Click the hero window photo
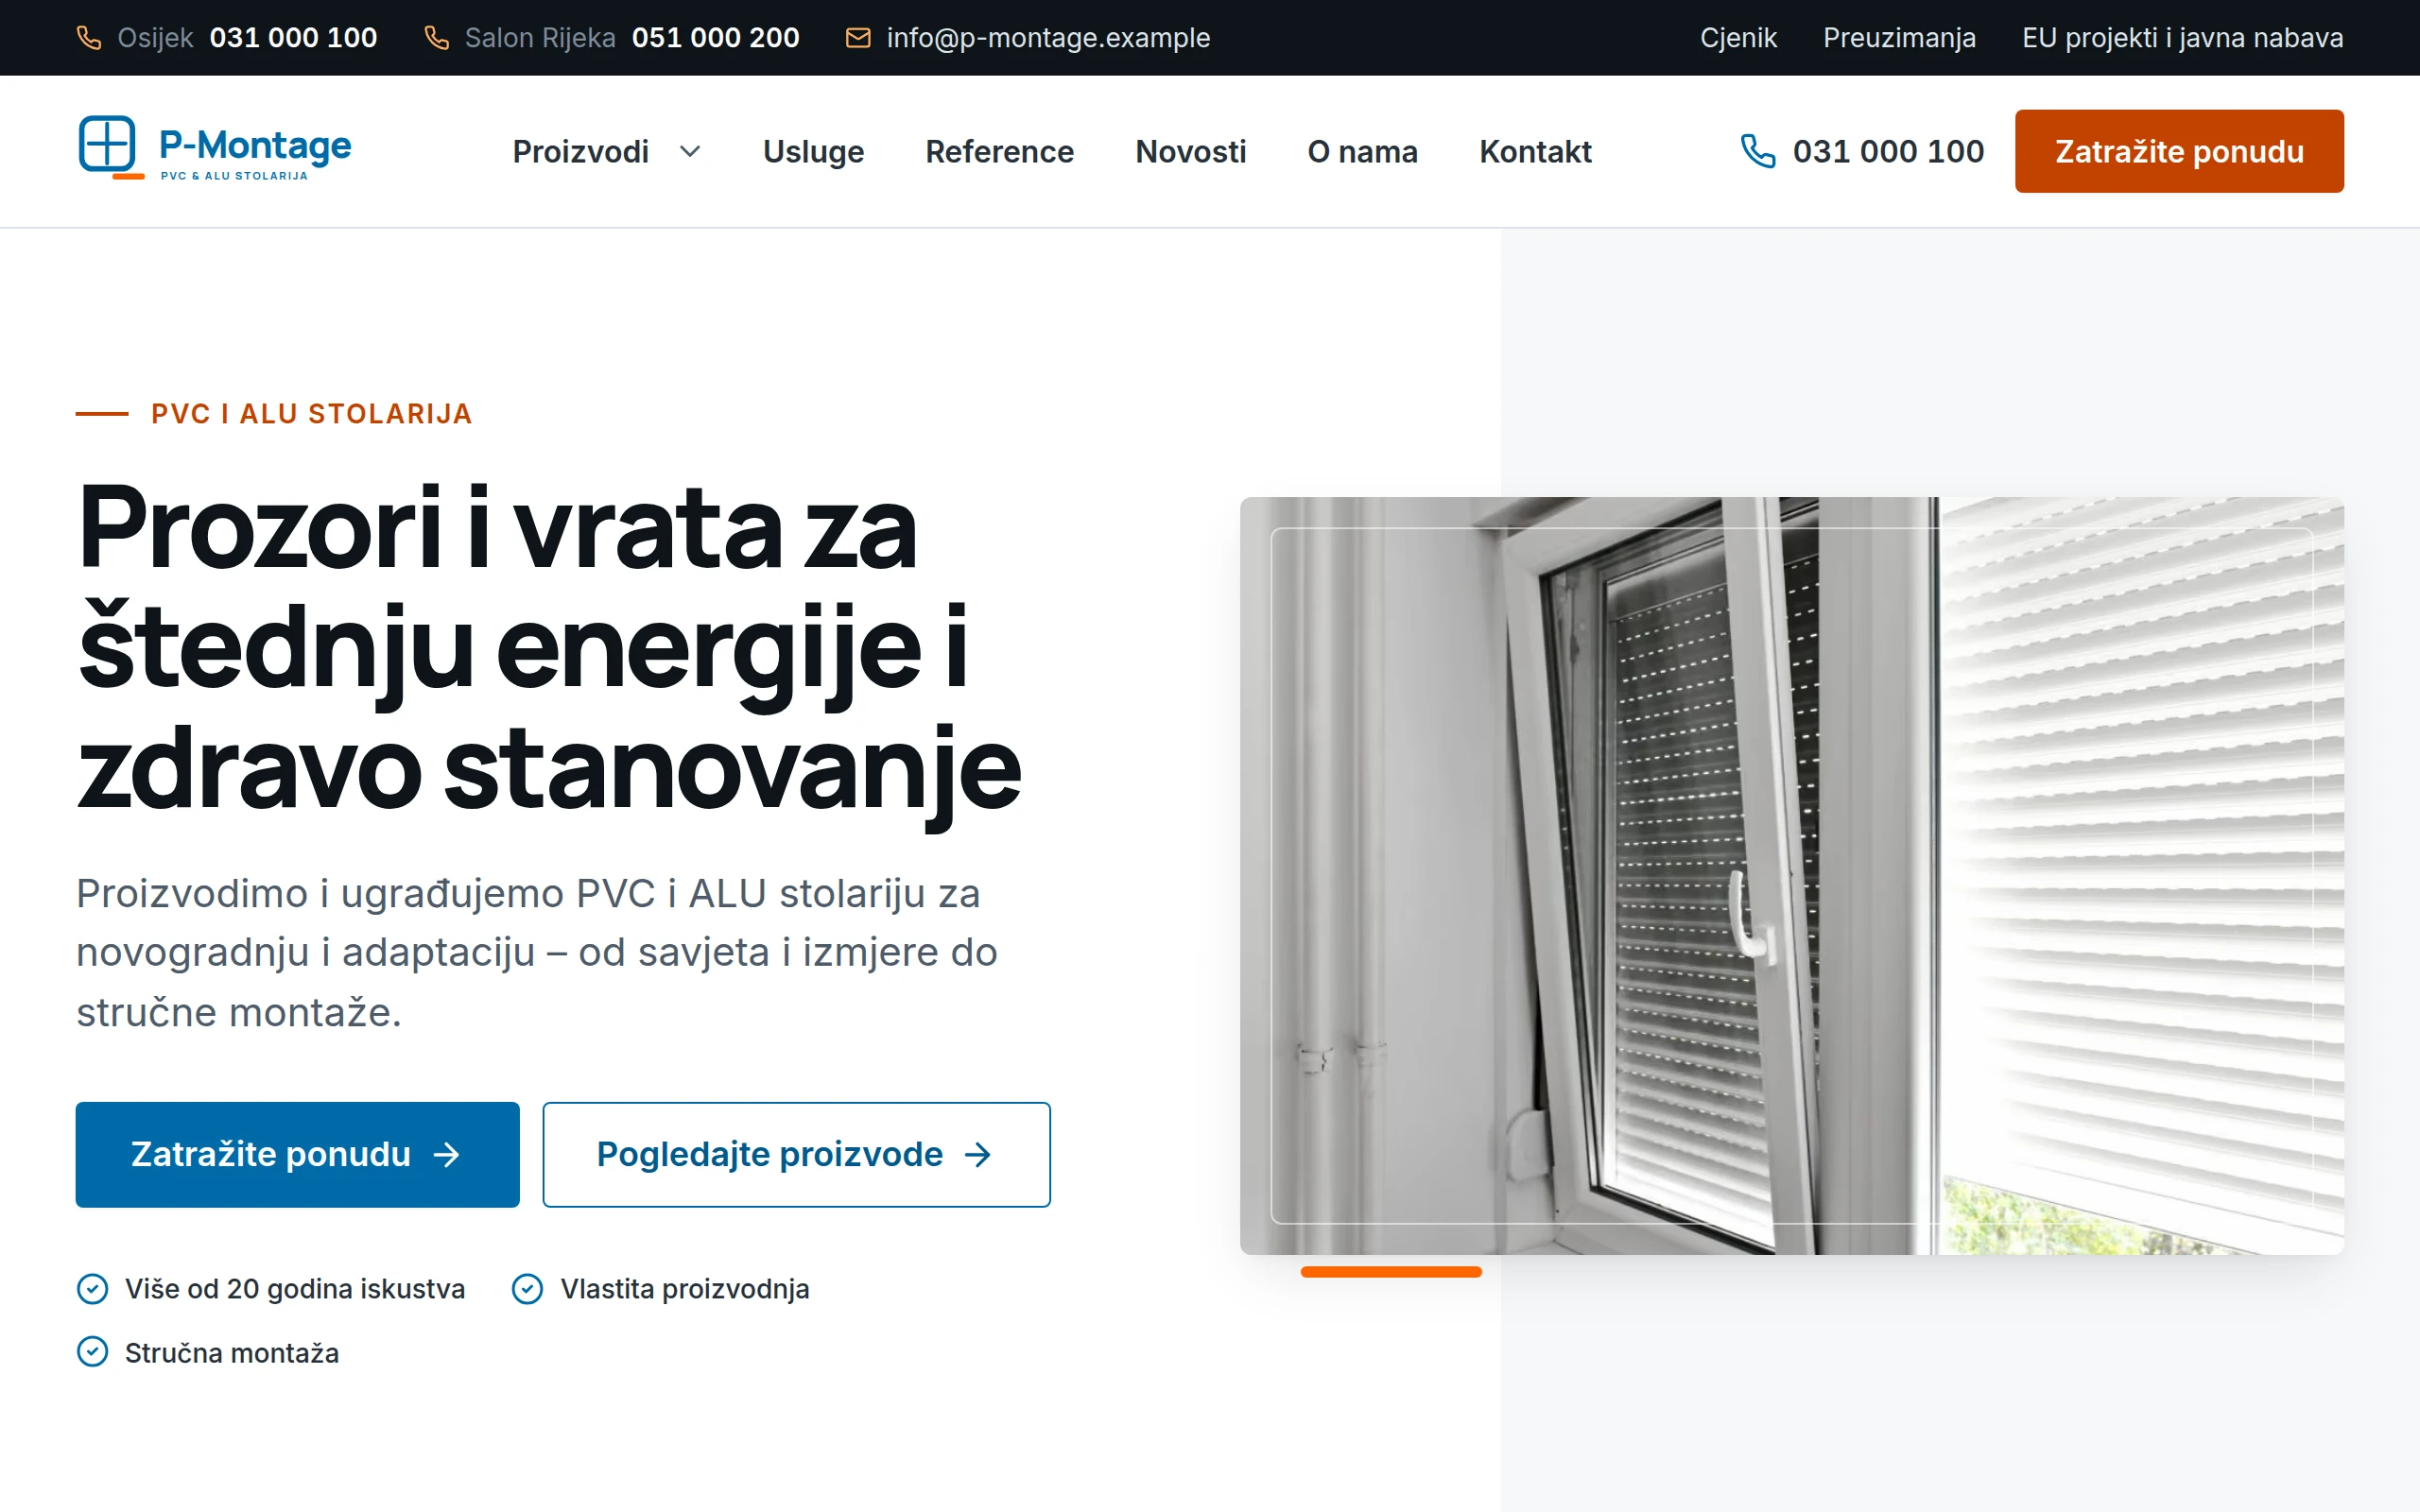Screen dimensions: 2420x1512 [1791, 875]
